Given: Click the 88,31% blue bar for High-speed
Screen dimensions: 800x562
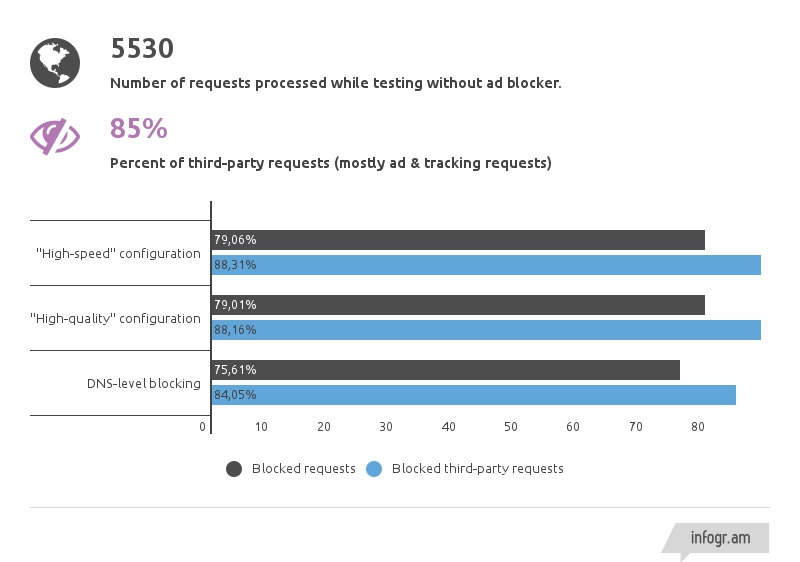Looking at the screenshot, I should click(486, 265).
